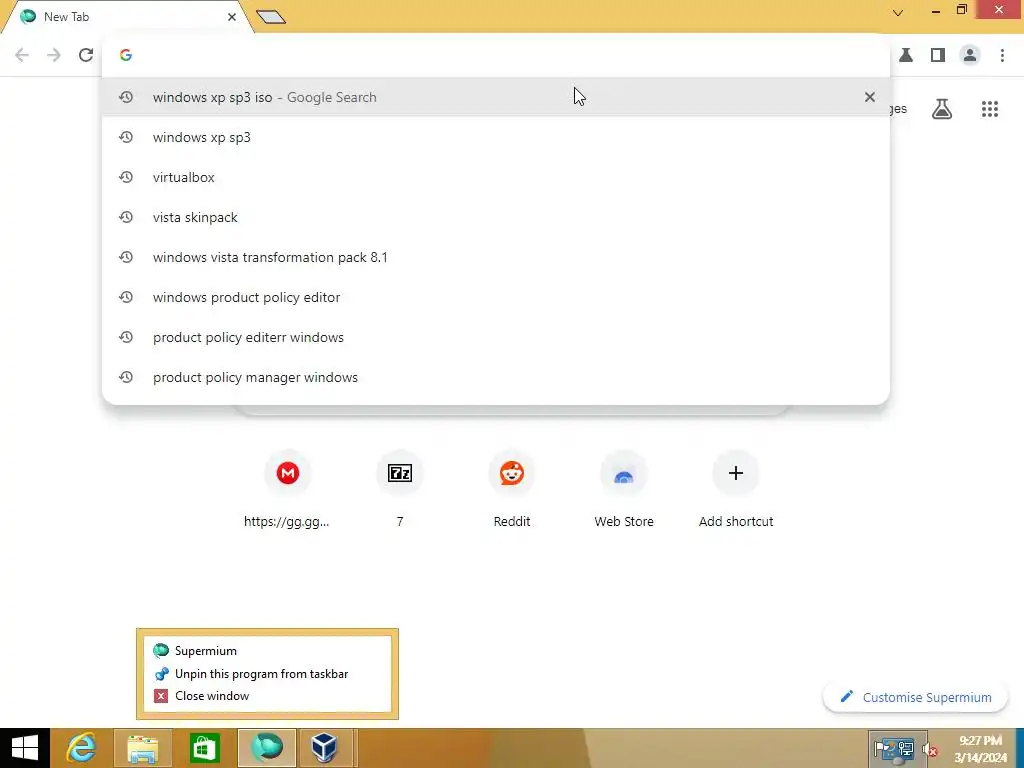
Task: Click the Google G icon in the address bar
Action: 126,56
